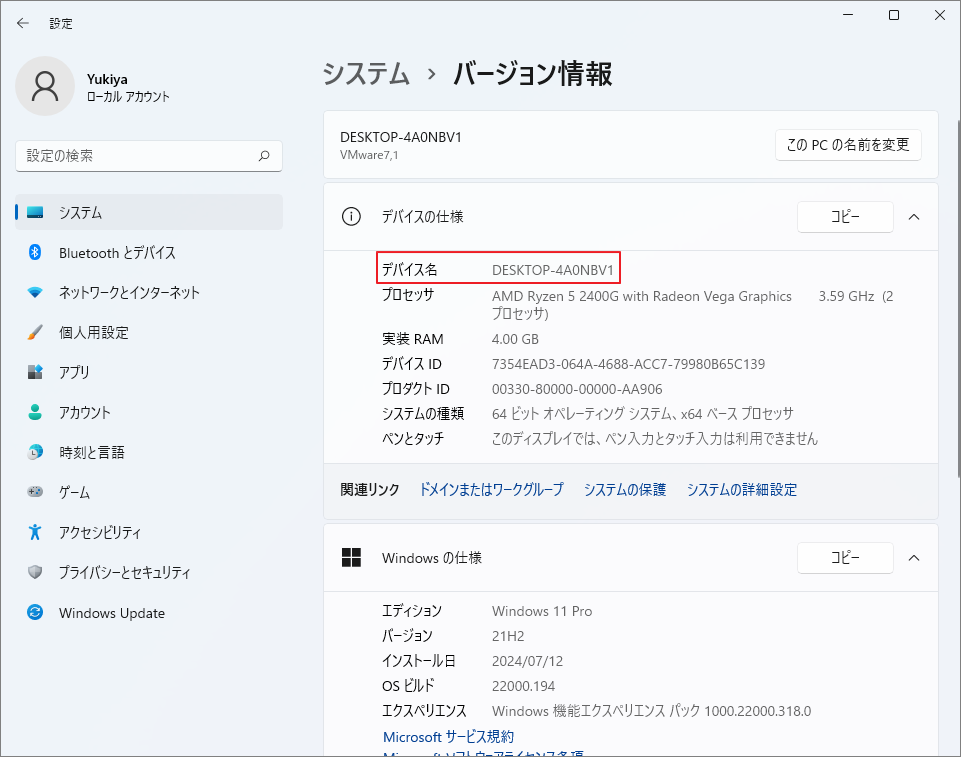
Task: Click the アクセシビリティ figure icon
Action: (35, 531)
